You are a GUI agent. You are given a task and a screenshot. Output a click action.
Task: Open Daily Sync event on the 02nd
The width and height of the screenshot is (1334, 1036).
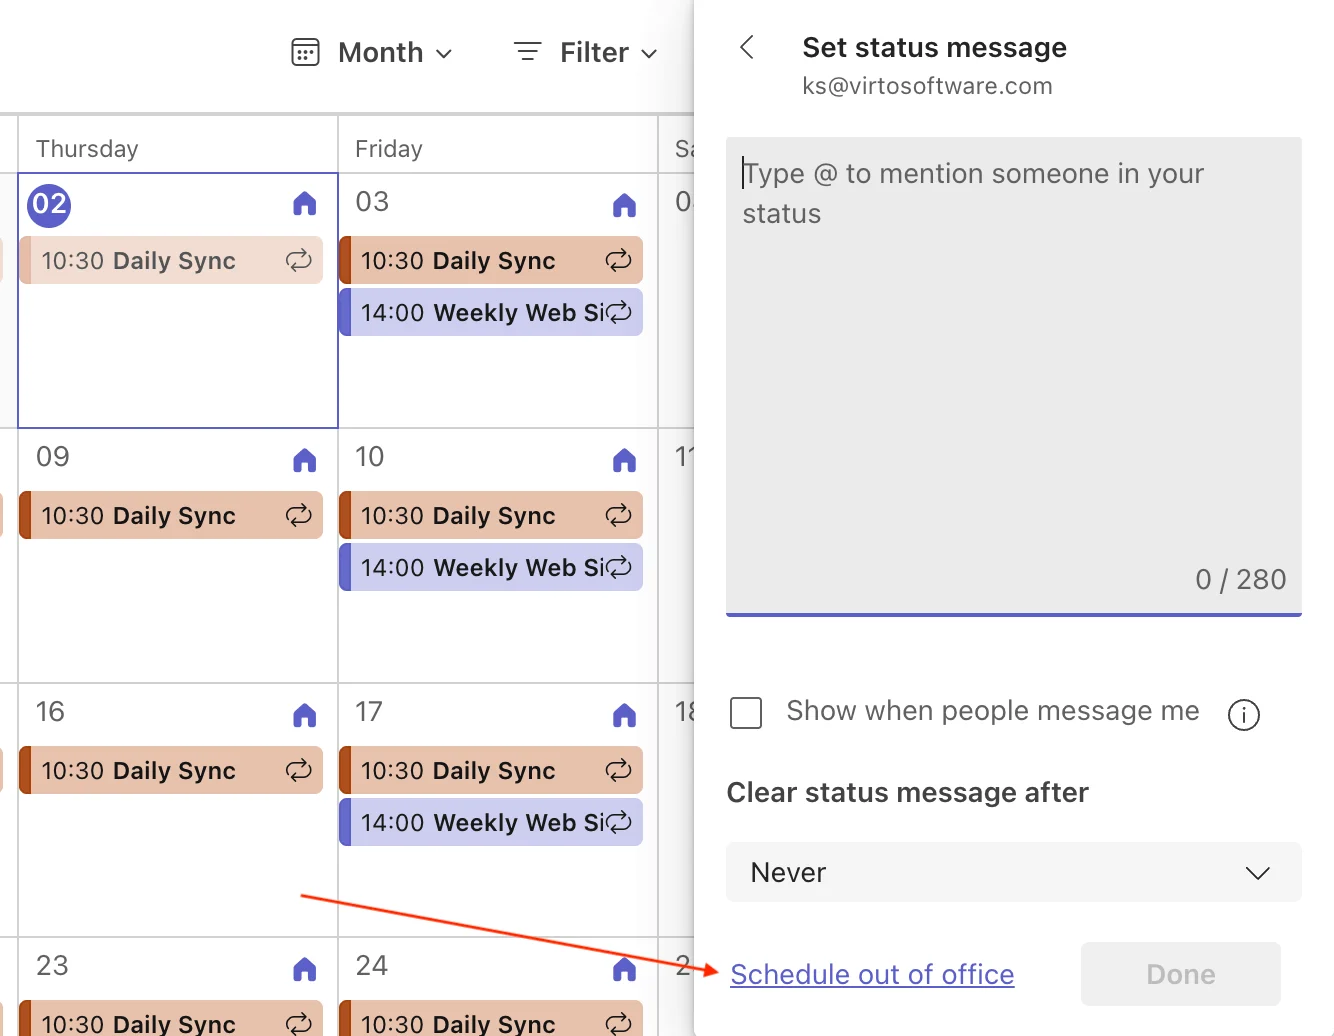pyautogui.click(x=171, y=260)
